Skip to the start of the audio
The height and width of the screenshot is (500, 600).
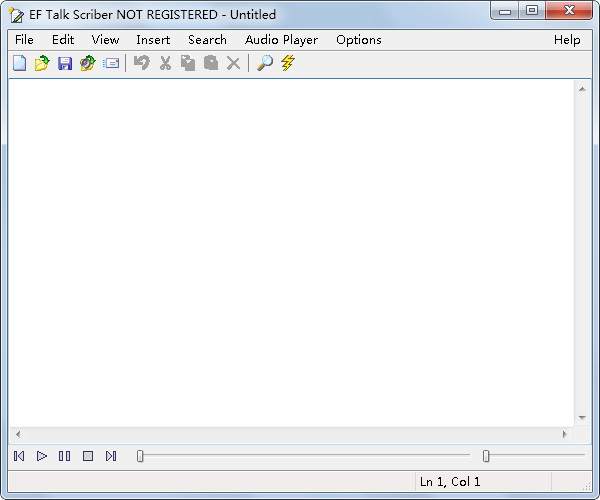[x=19, y=456]
